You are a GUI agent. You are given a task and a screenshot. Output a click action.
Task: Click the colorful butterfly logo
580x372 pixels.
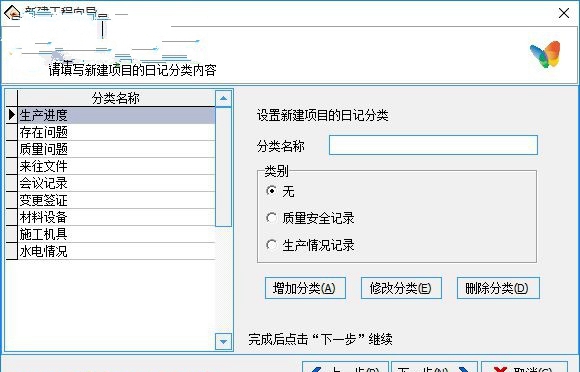545,54
